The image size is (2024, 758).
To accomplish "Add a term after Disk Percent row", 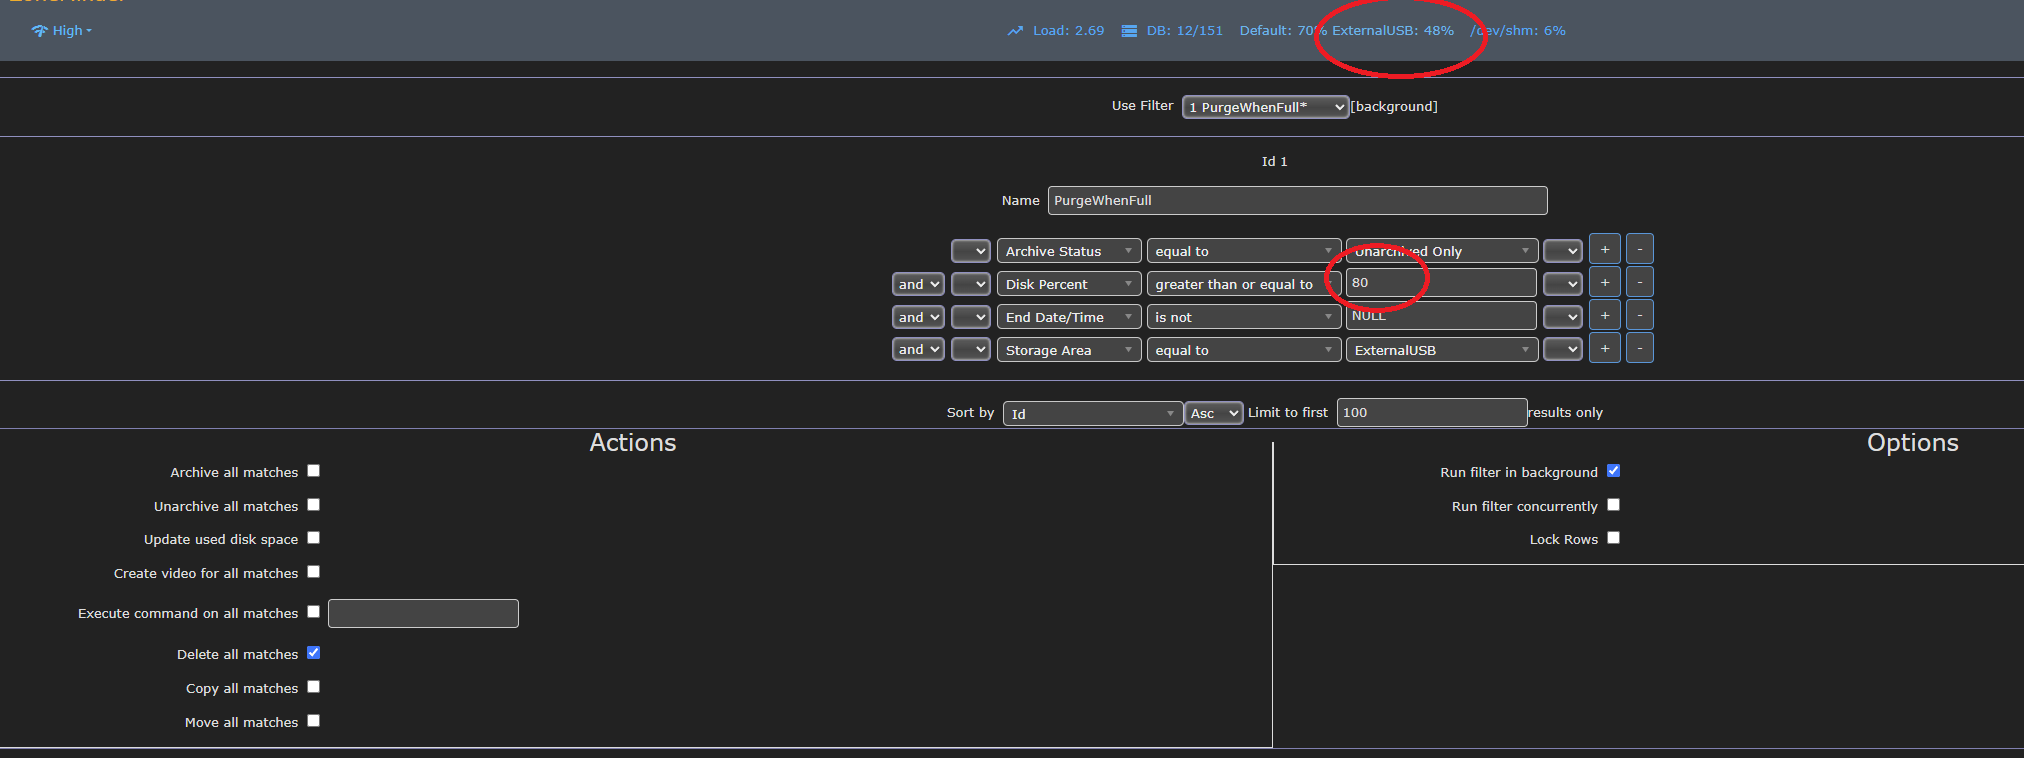I will pyautogui.click(x=1604, y=282).
